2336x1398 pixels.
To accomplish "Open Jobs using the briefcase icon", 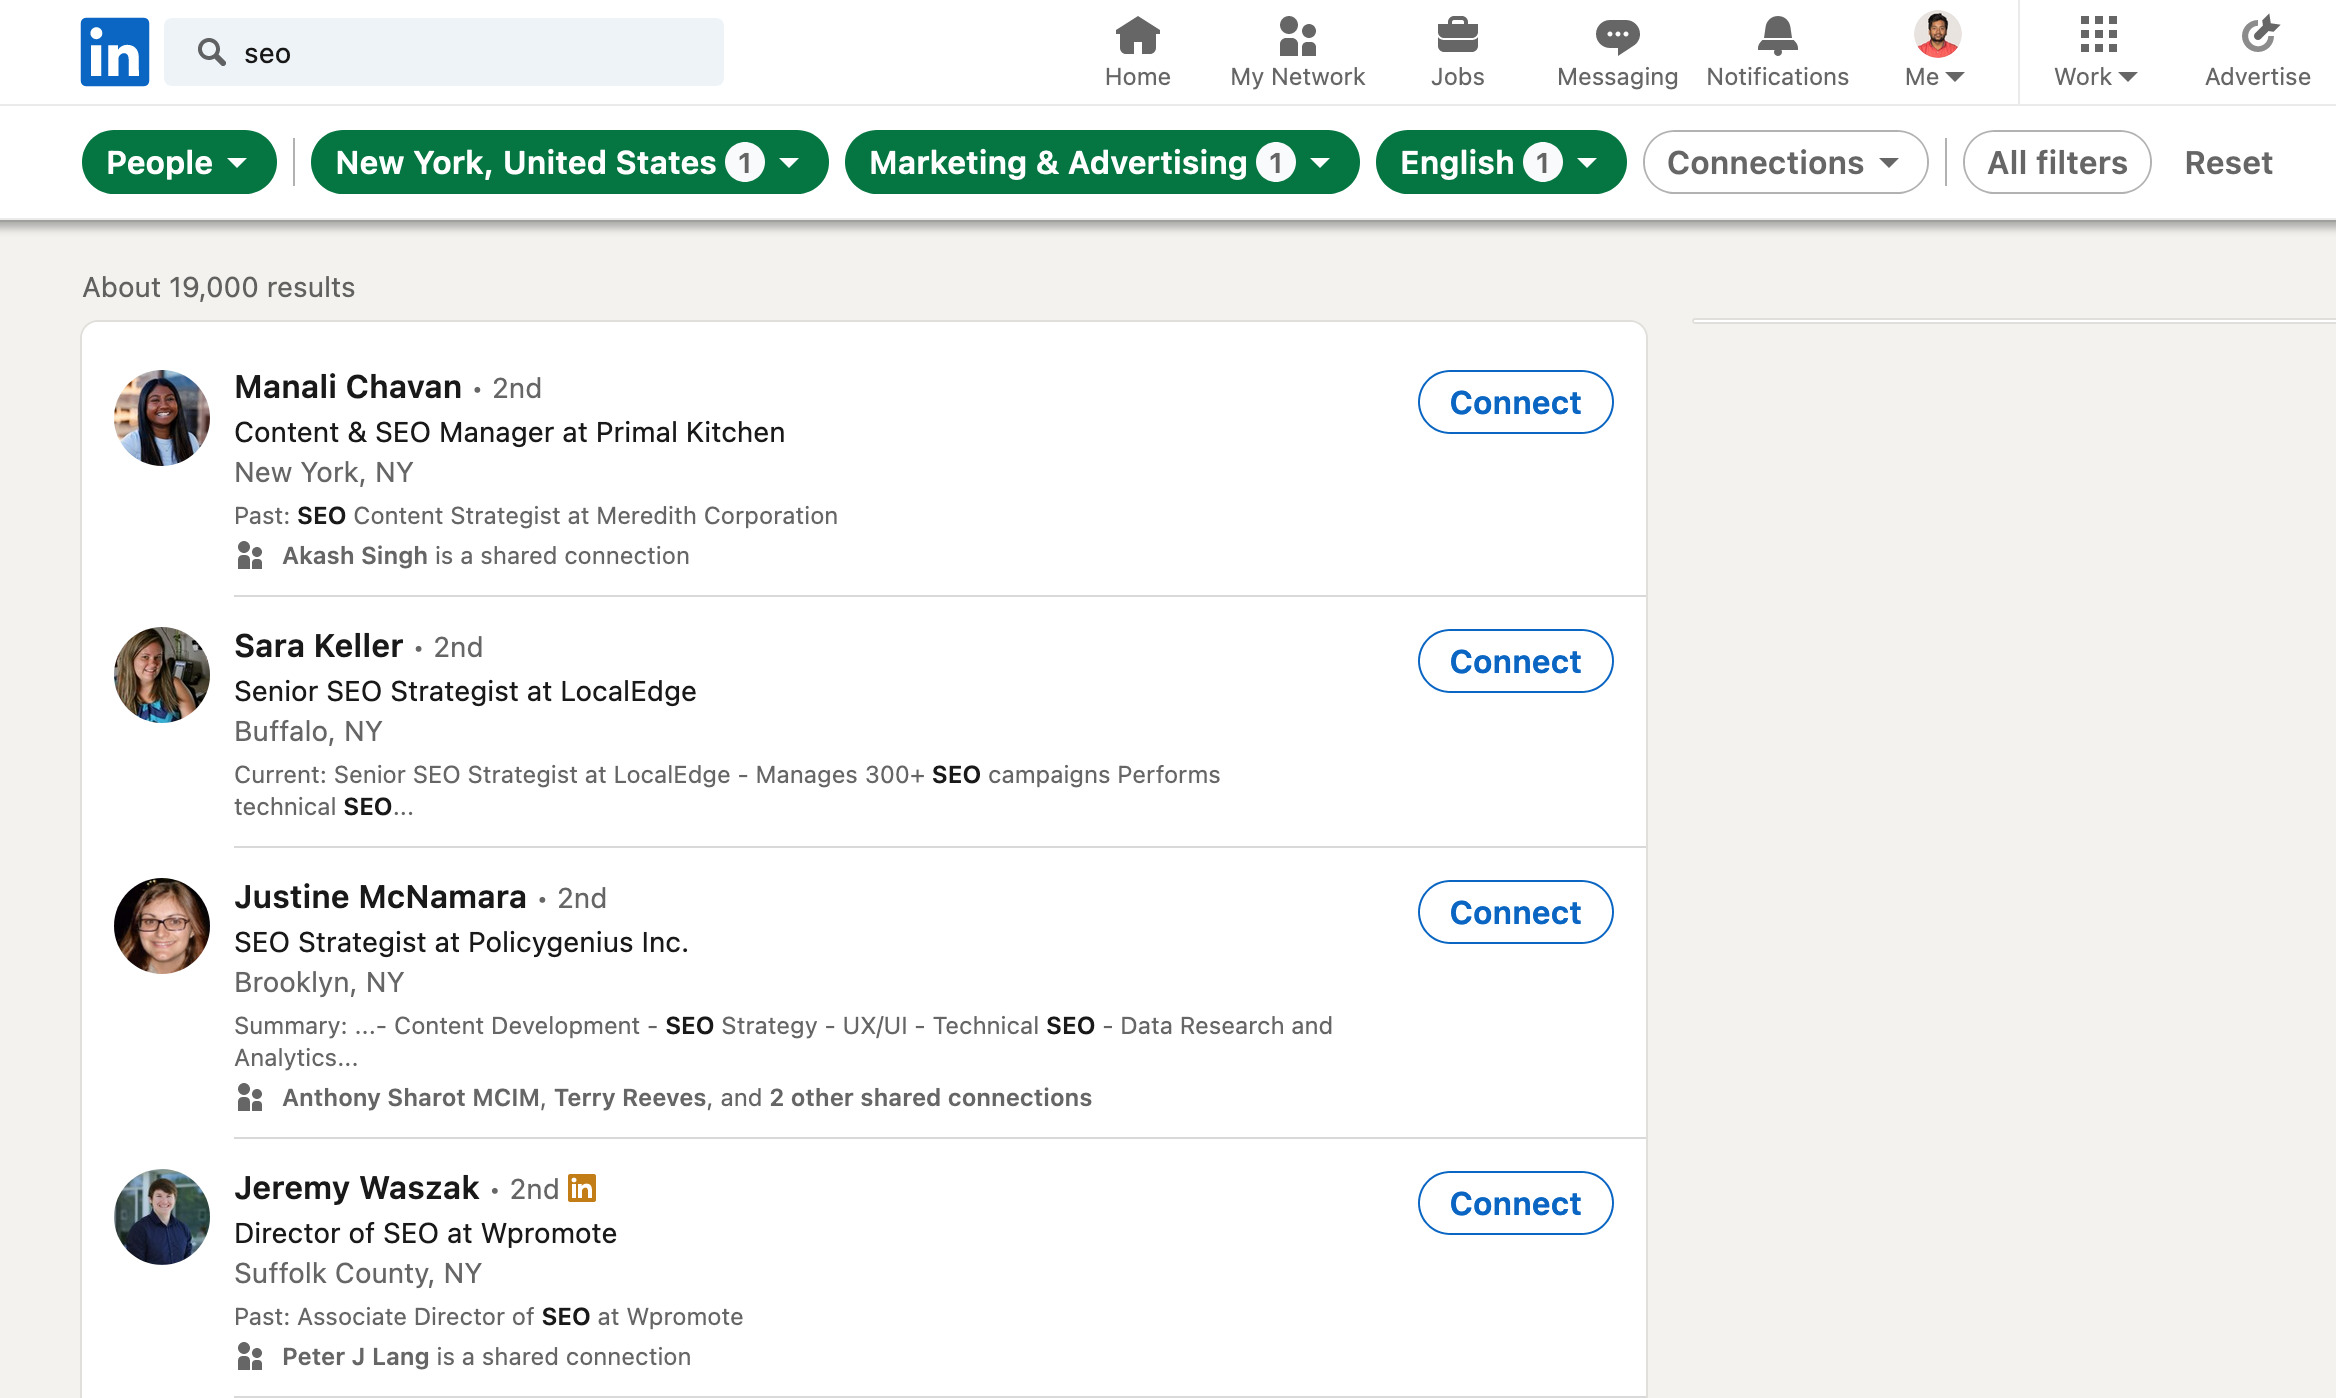I will [1459, 38].
